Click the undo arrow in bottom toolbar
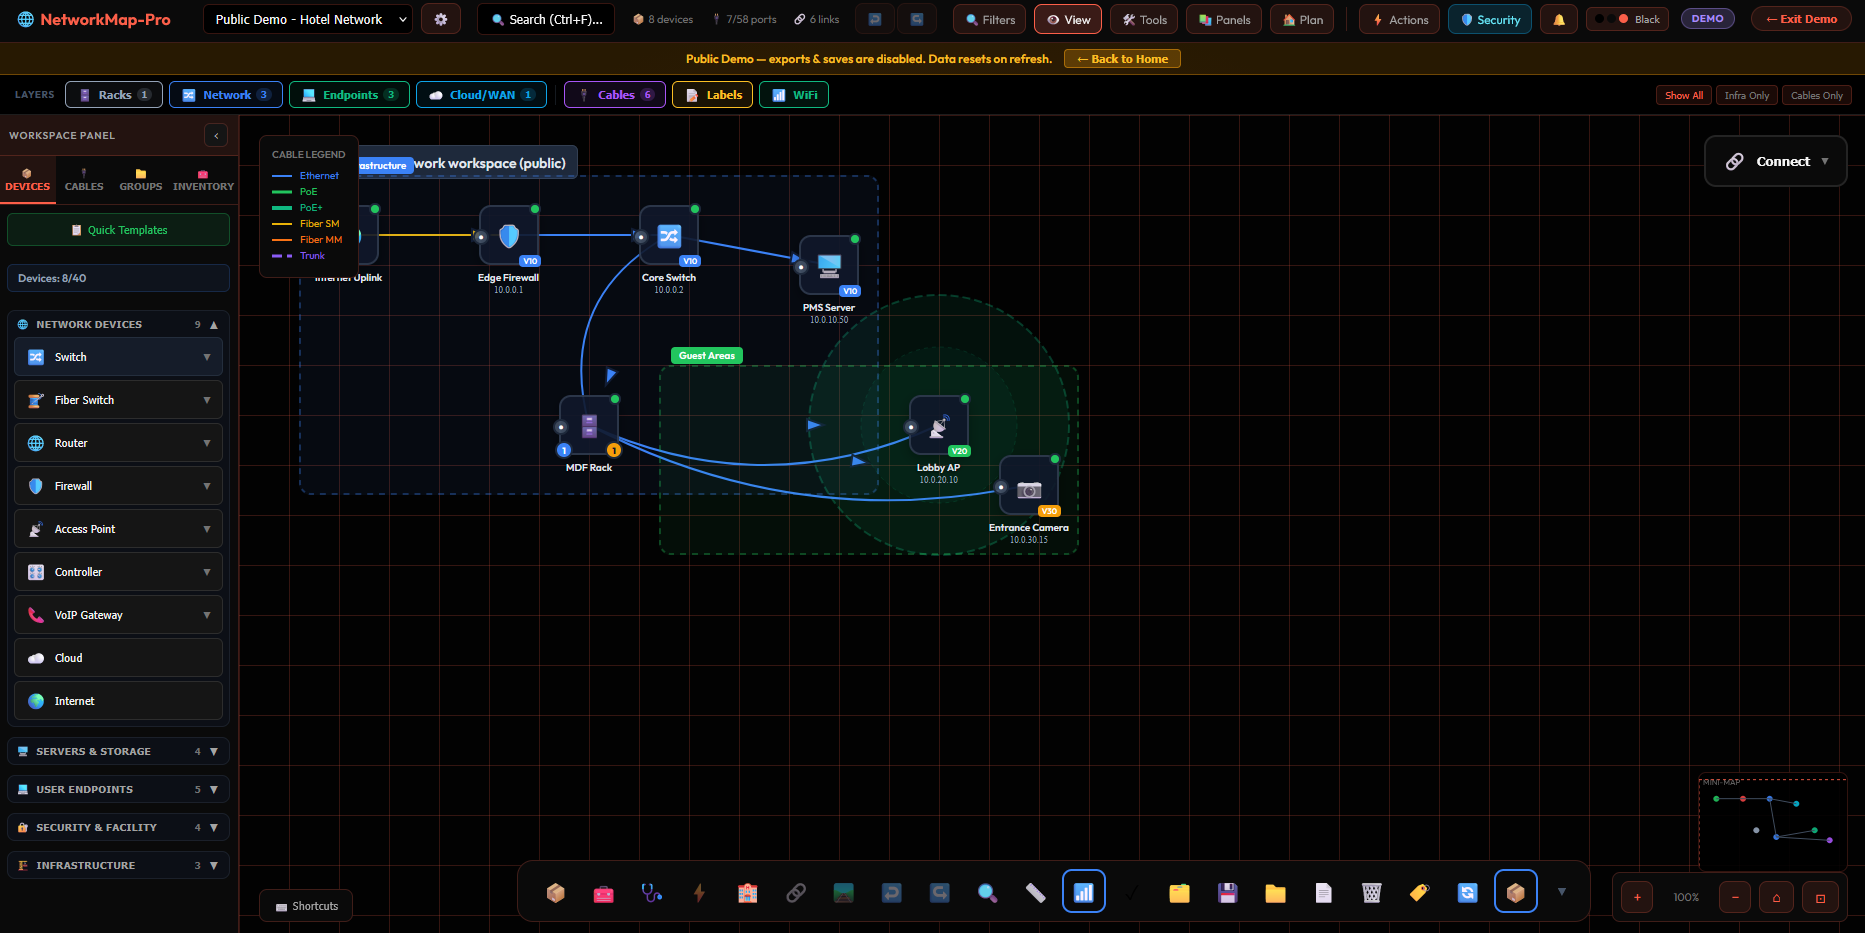The width and height of the screenshot is (1865, 933). [x=893, y=891]
